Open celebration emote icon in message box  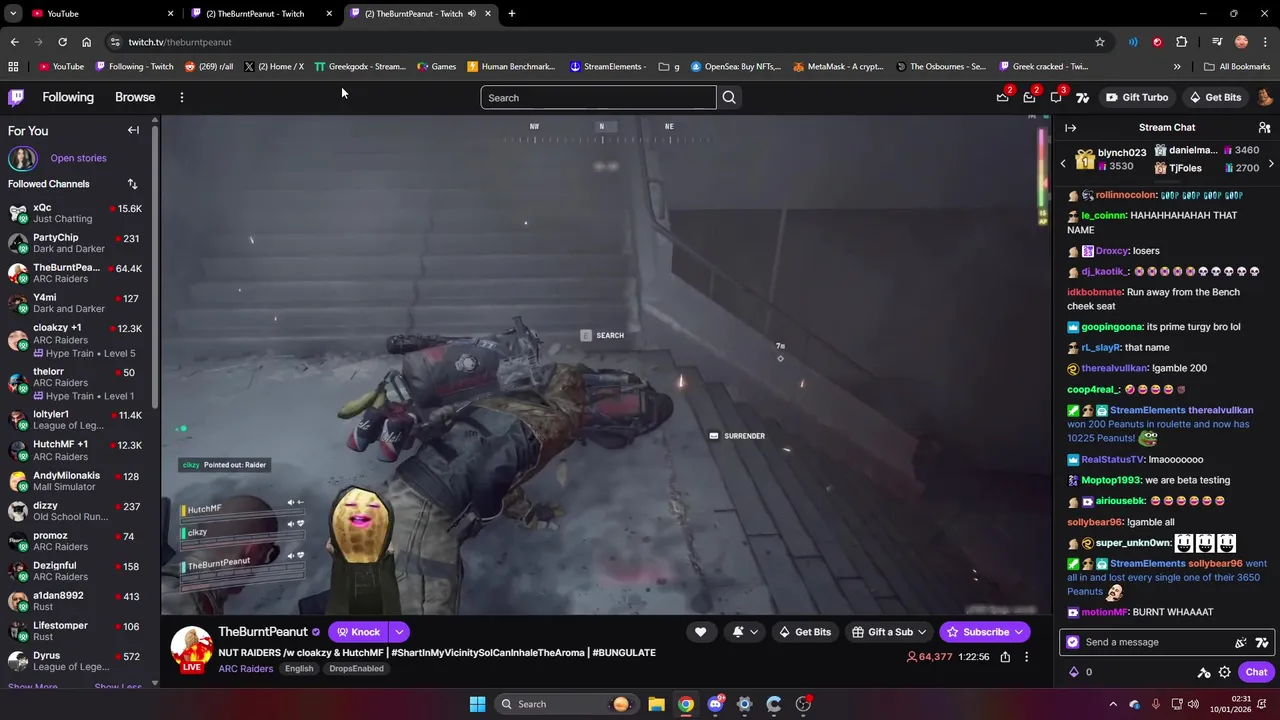[1241, 643]
